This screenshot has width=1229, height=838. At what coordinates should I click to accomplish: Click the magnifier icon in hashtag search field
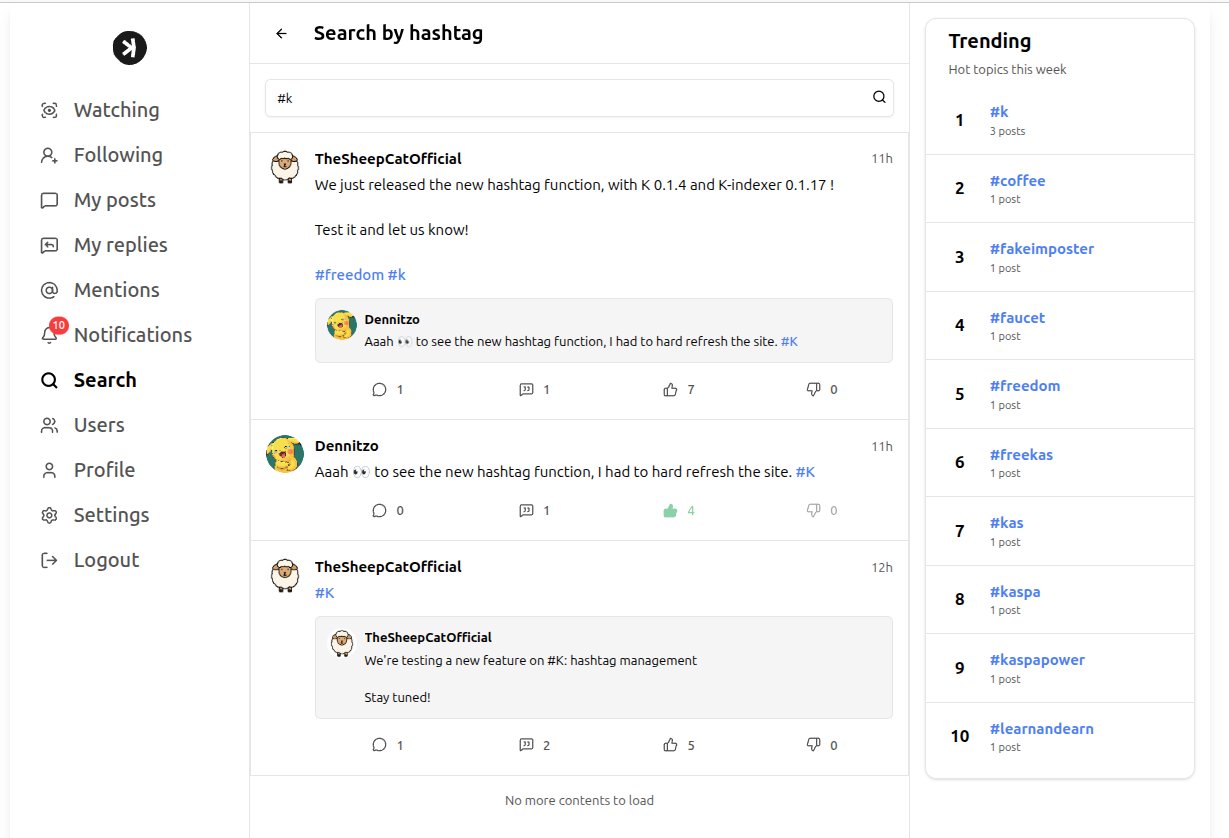coord(879,97)
